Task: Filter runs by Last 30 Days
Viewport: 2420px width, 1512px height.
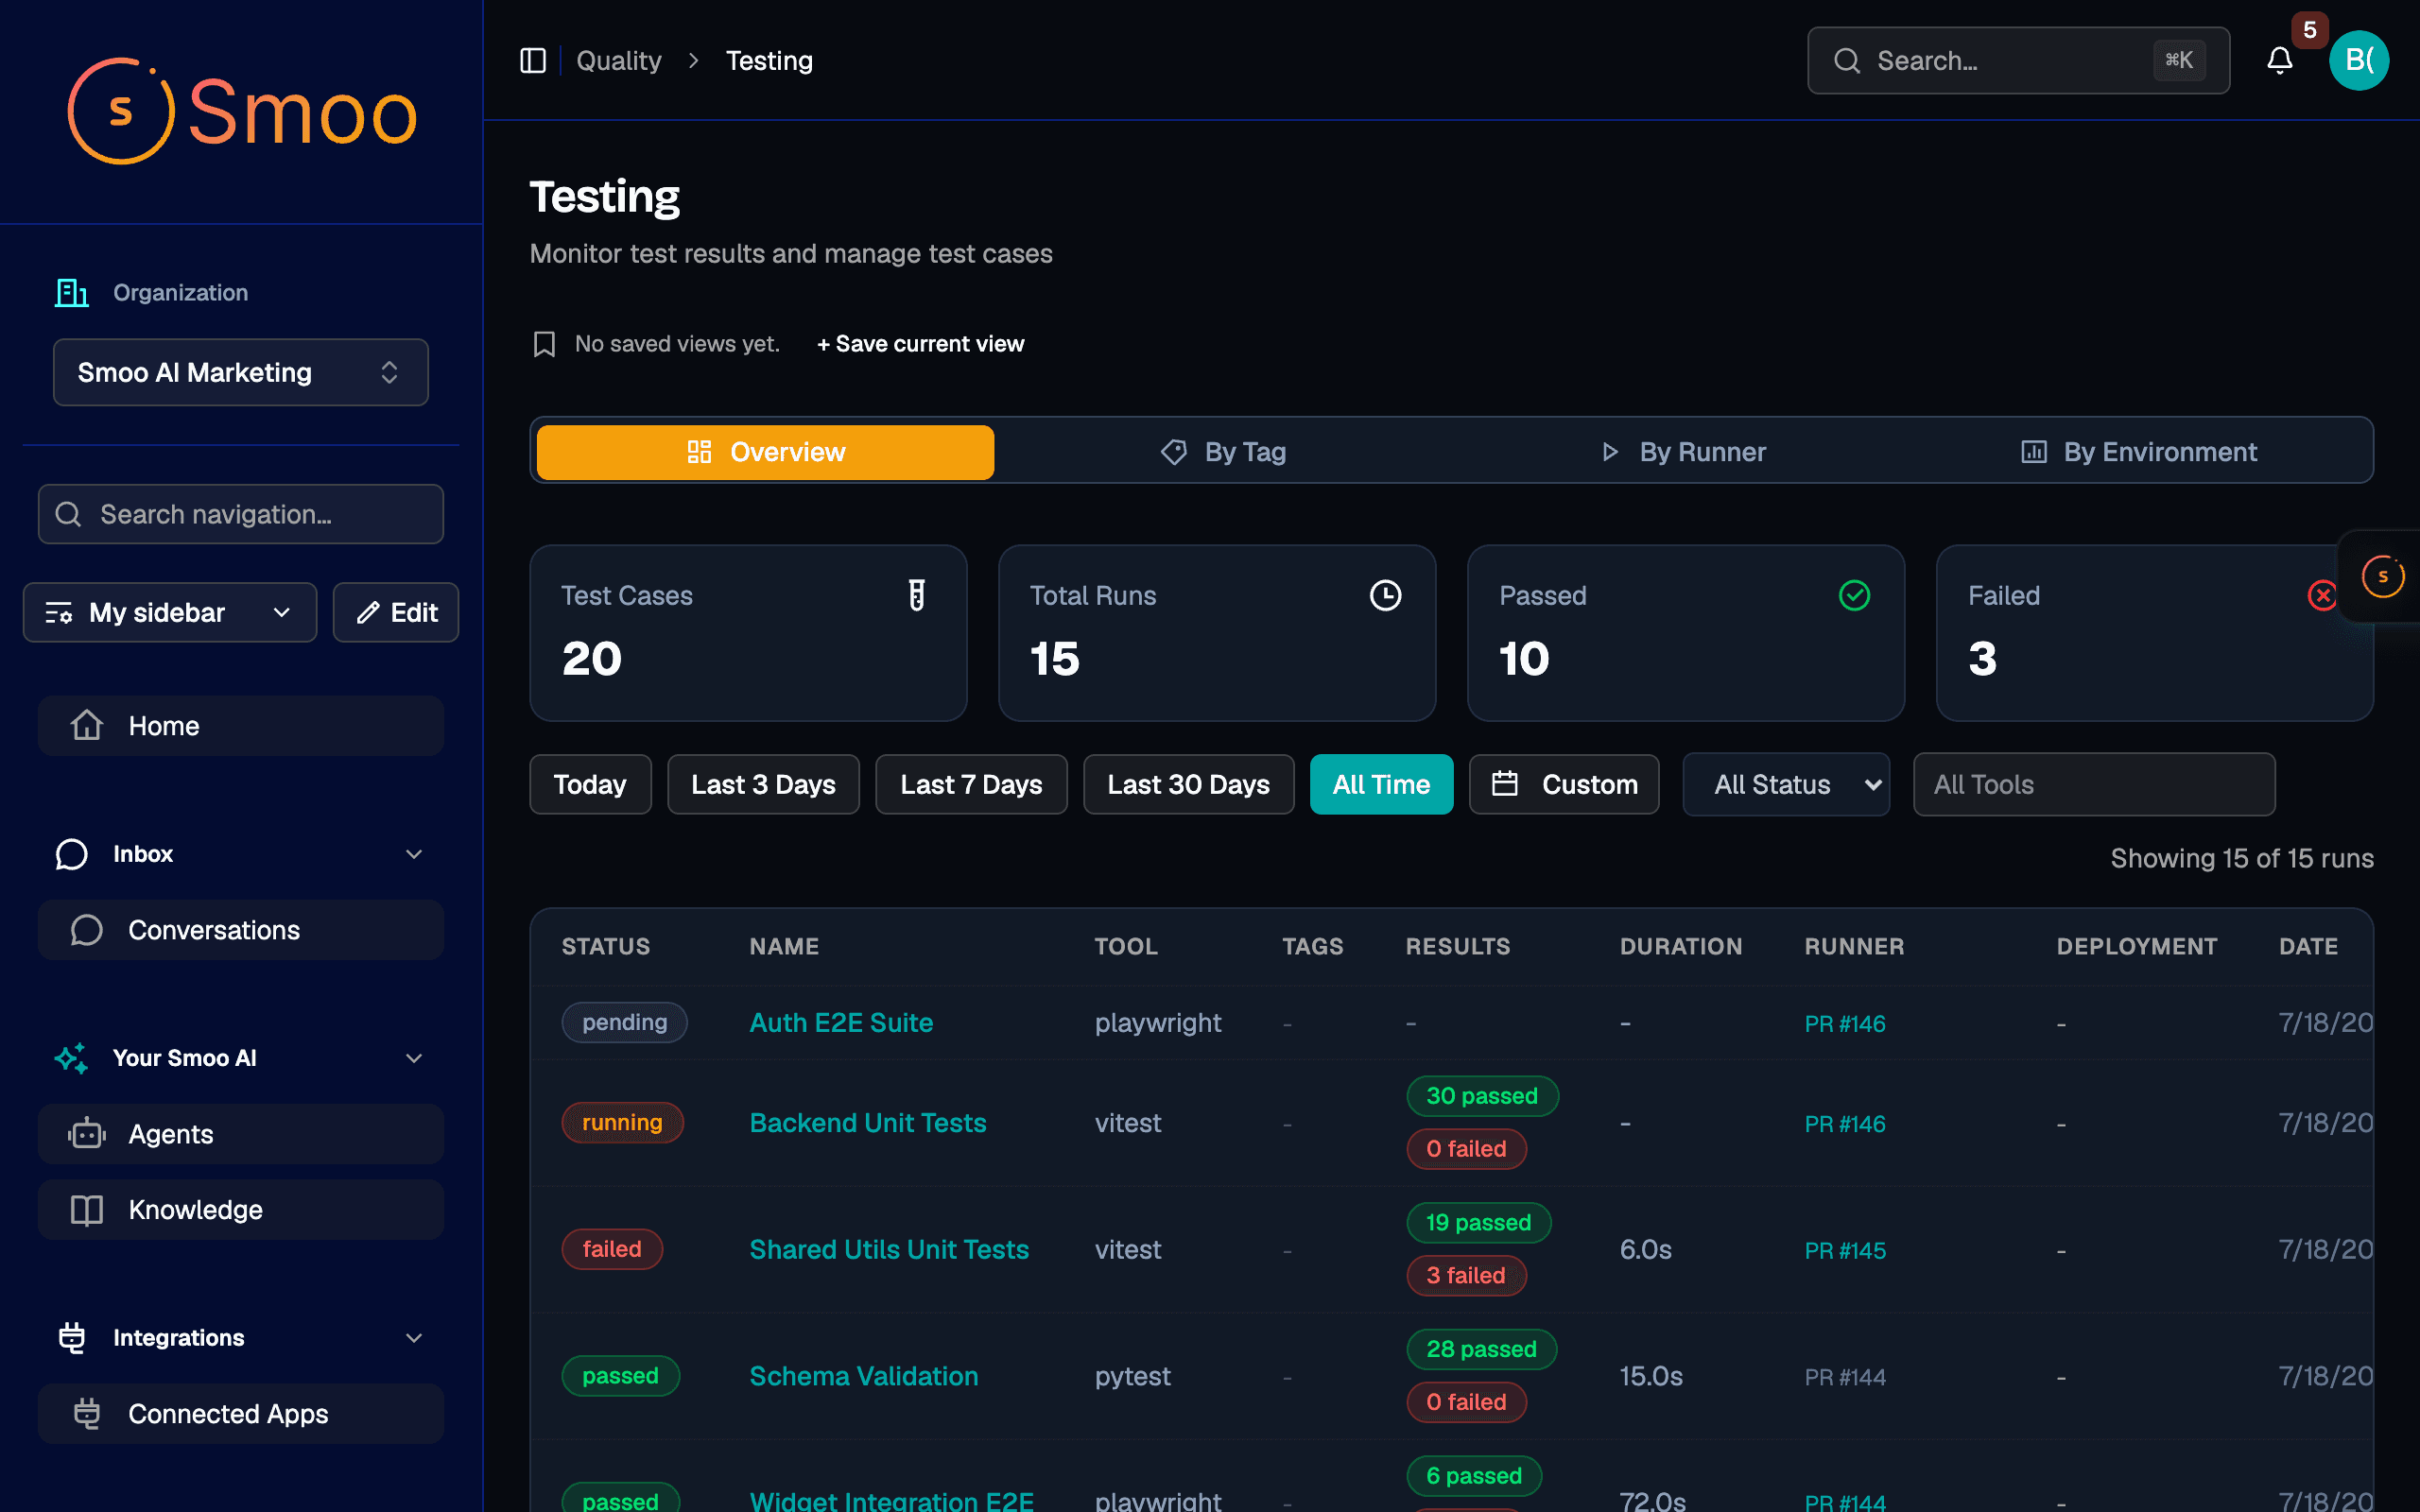Action: coord(1188,784)
